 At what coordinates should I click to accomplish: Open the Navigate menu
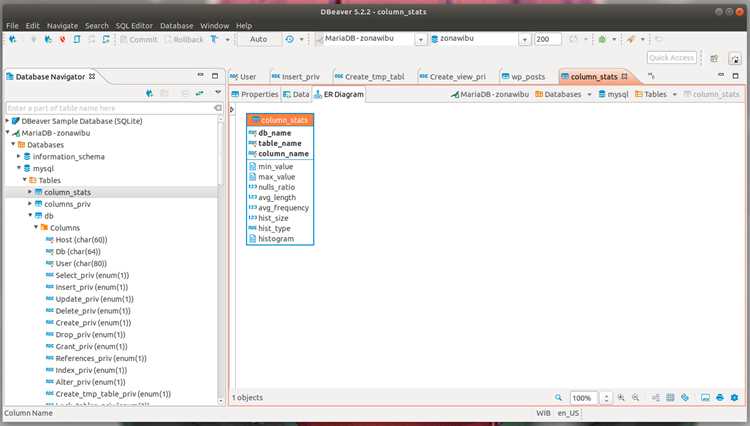click(x=62, y=26)
